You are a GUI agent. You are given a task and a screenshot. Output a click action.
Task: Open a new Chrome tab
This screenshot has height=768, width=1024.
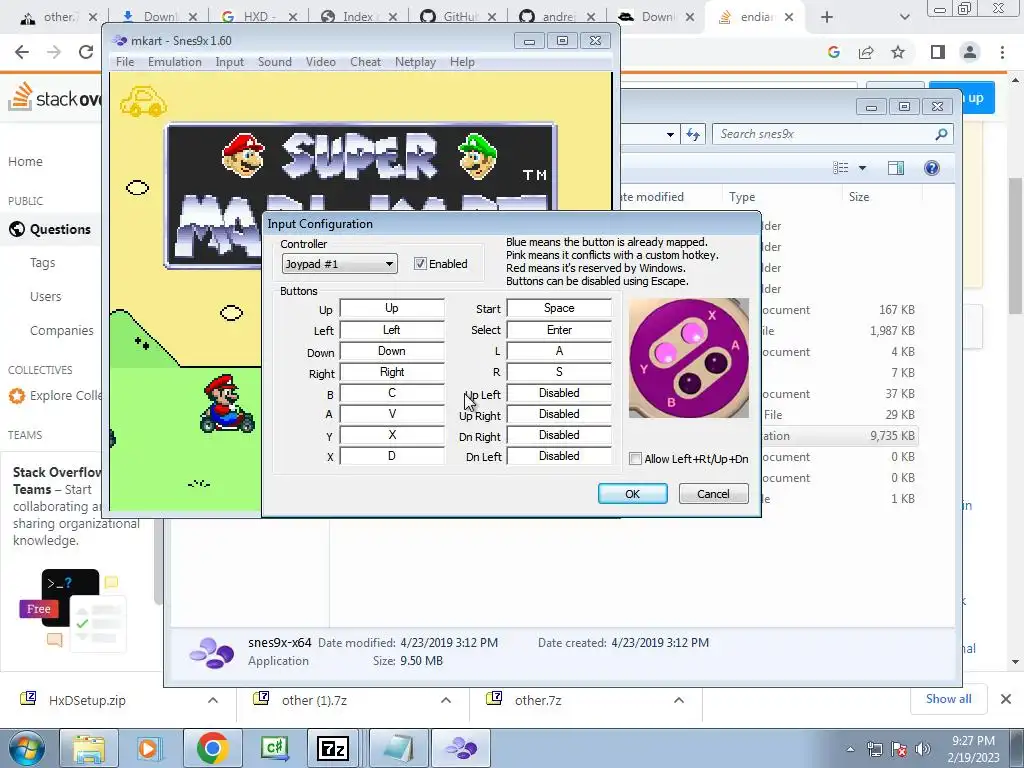827,17
